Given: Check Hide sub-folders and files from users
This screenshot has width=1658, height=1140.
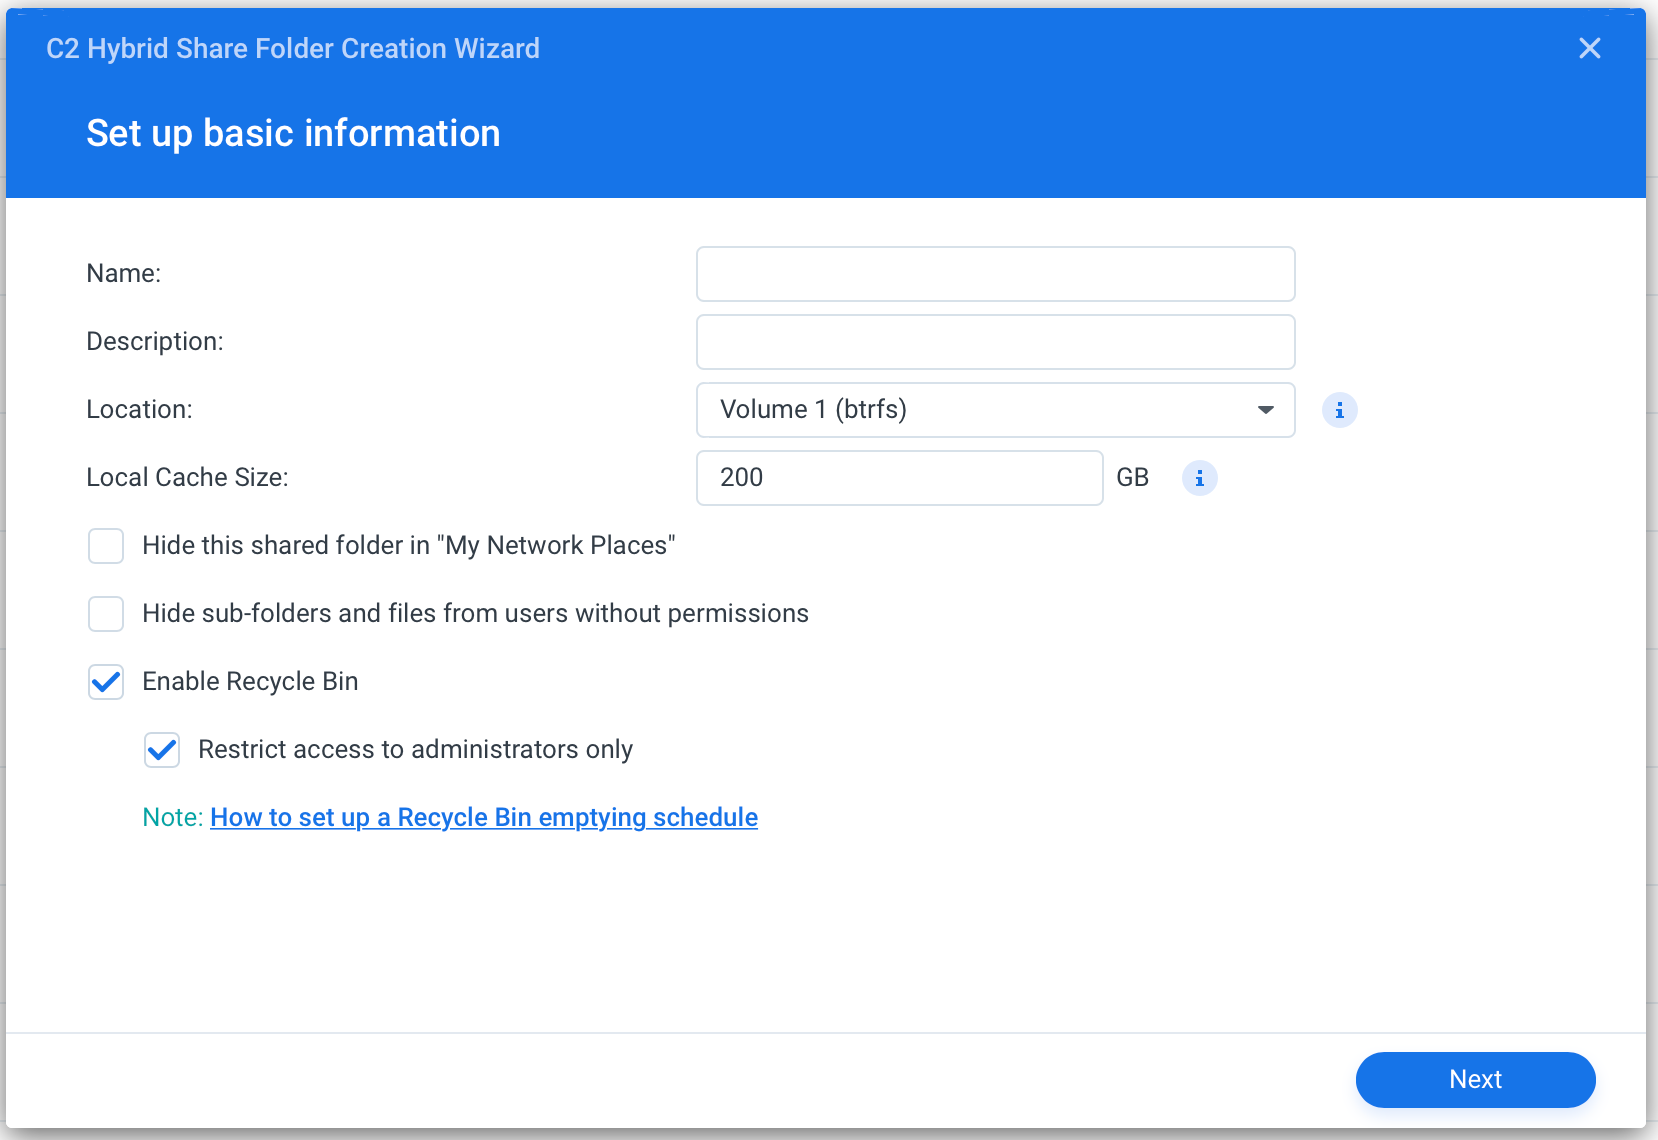Looking at the screenshot, I should pyautogui.click(x=106, y=614).
